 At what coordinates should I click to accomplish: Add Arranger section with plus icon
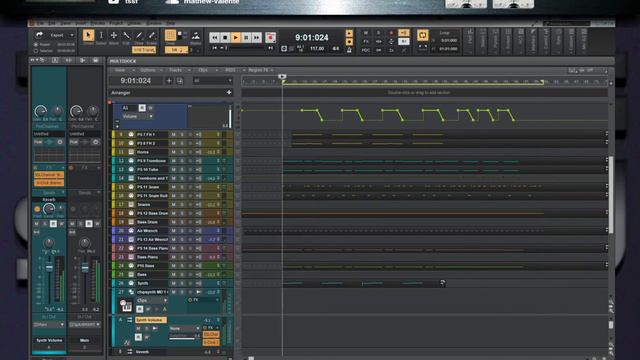point(229,93)
